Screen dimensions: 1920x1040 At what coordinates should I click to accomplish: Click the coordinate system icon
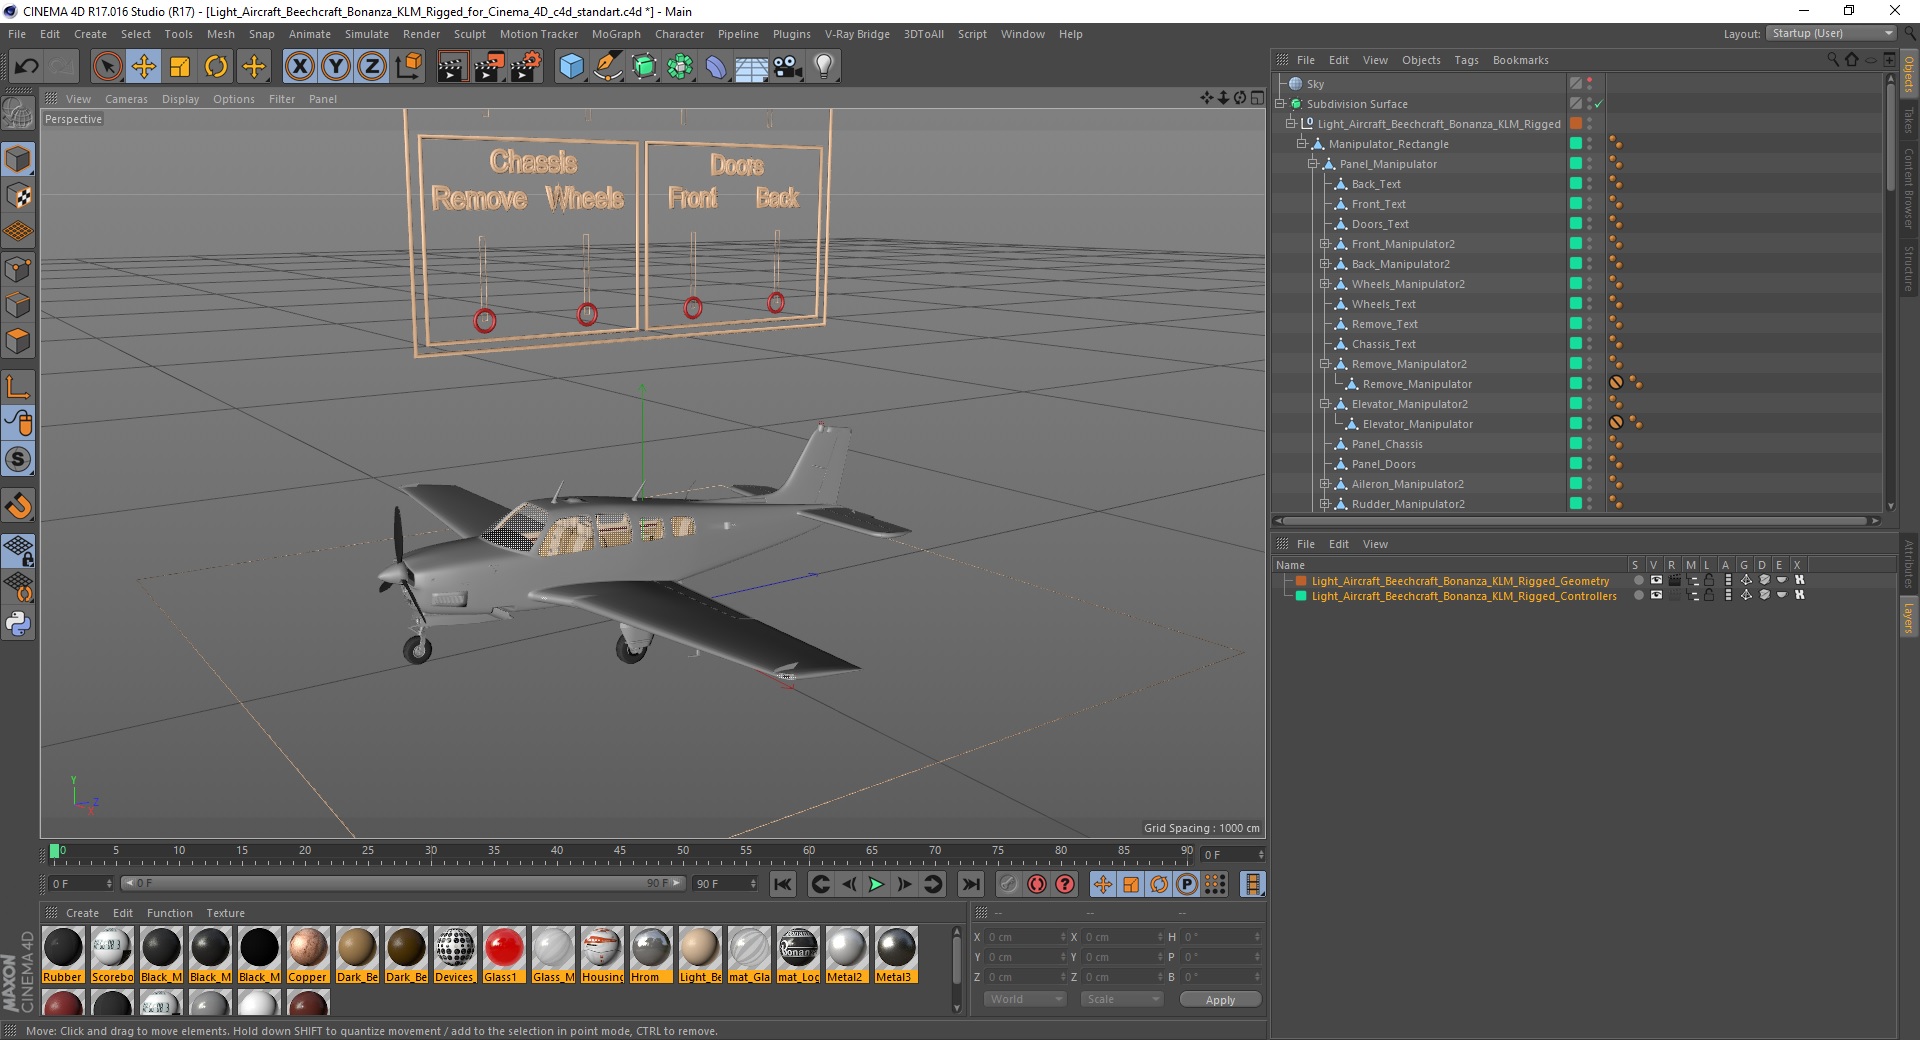tap(408, 67)
